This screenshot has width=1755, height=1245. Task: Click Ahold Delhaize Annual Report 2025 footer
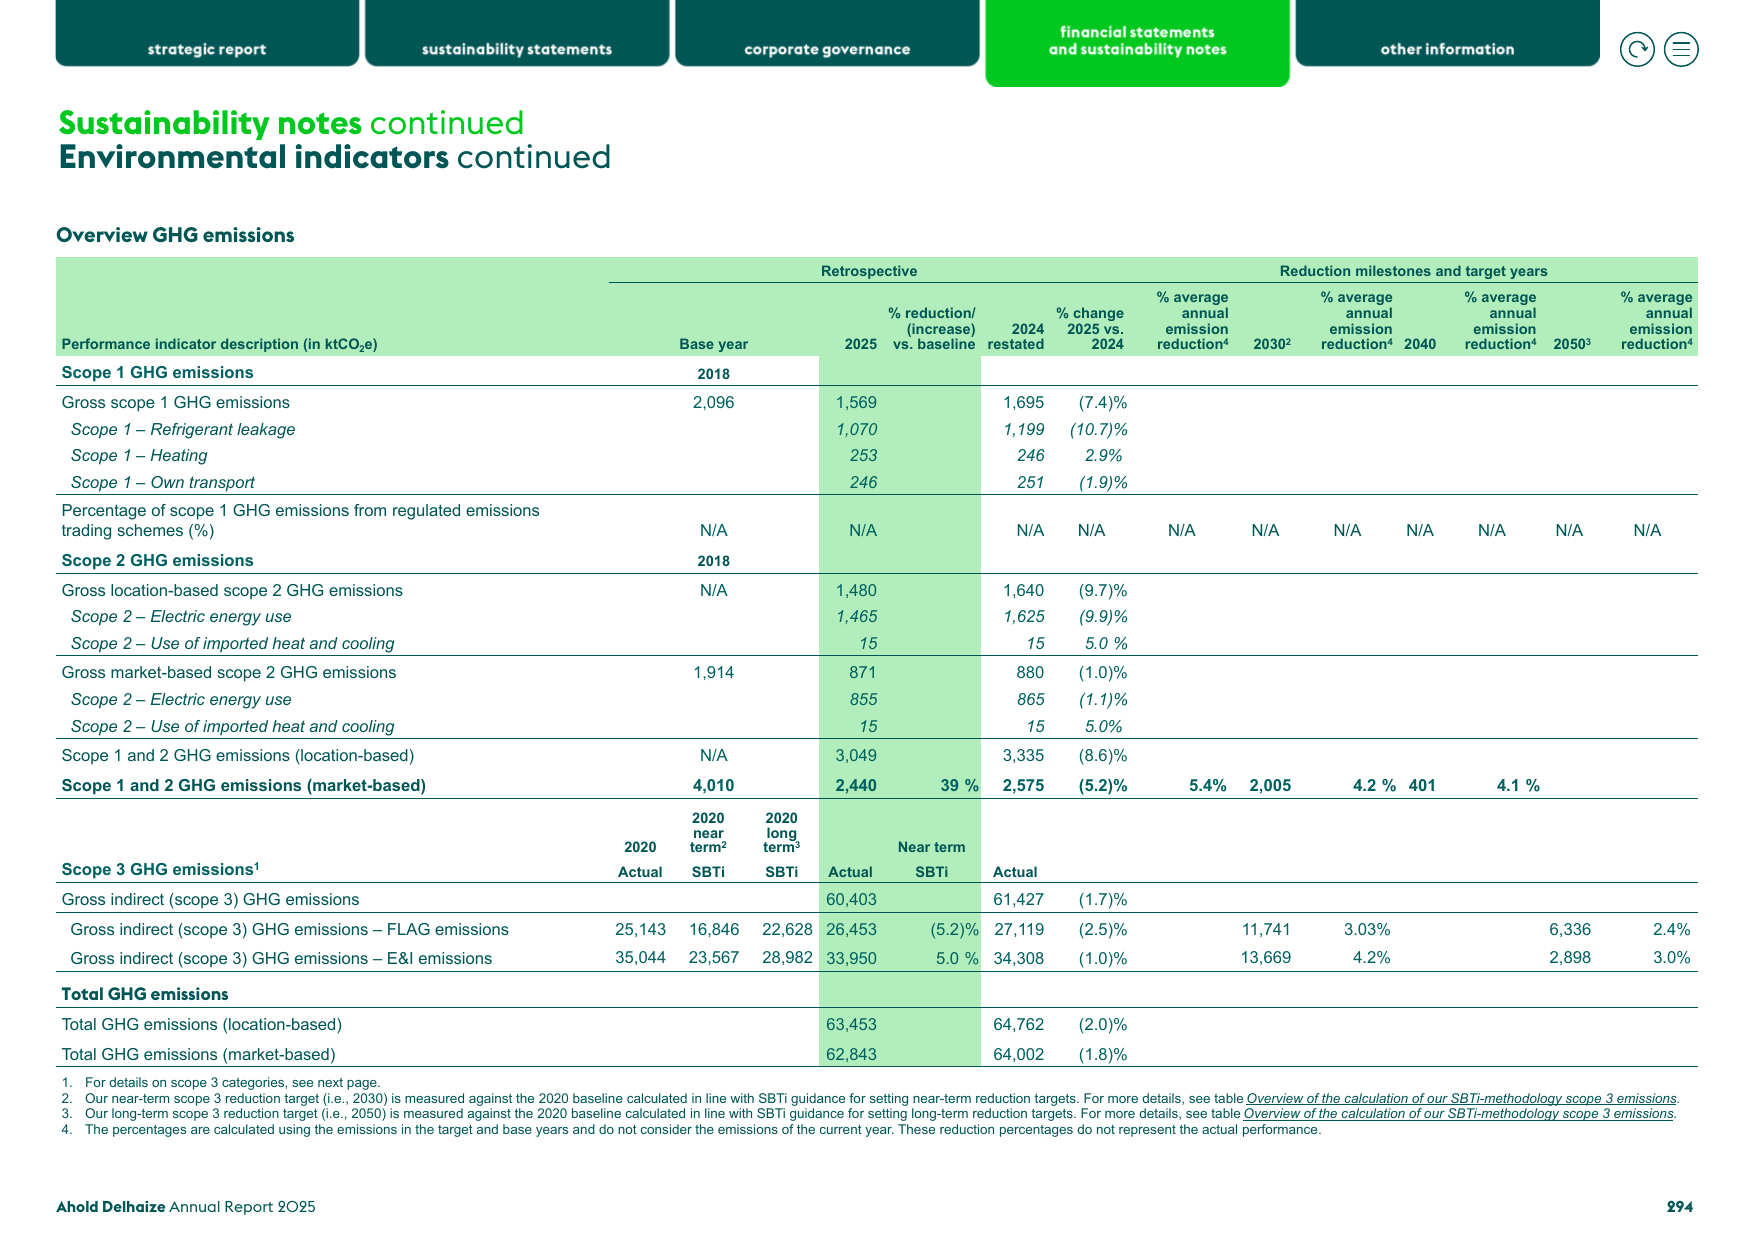[186, 1207]
